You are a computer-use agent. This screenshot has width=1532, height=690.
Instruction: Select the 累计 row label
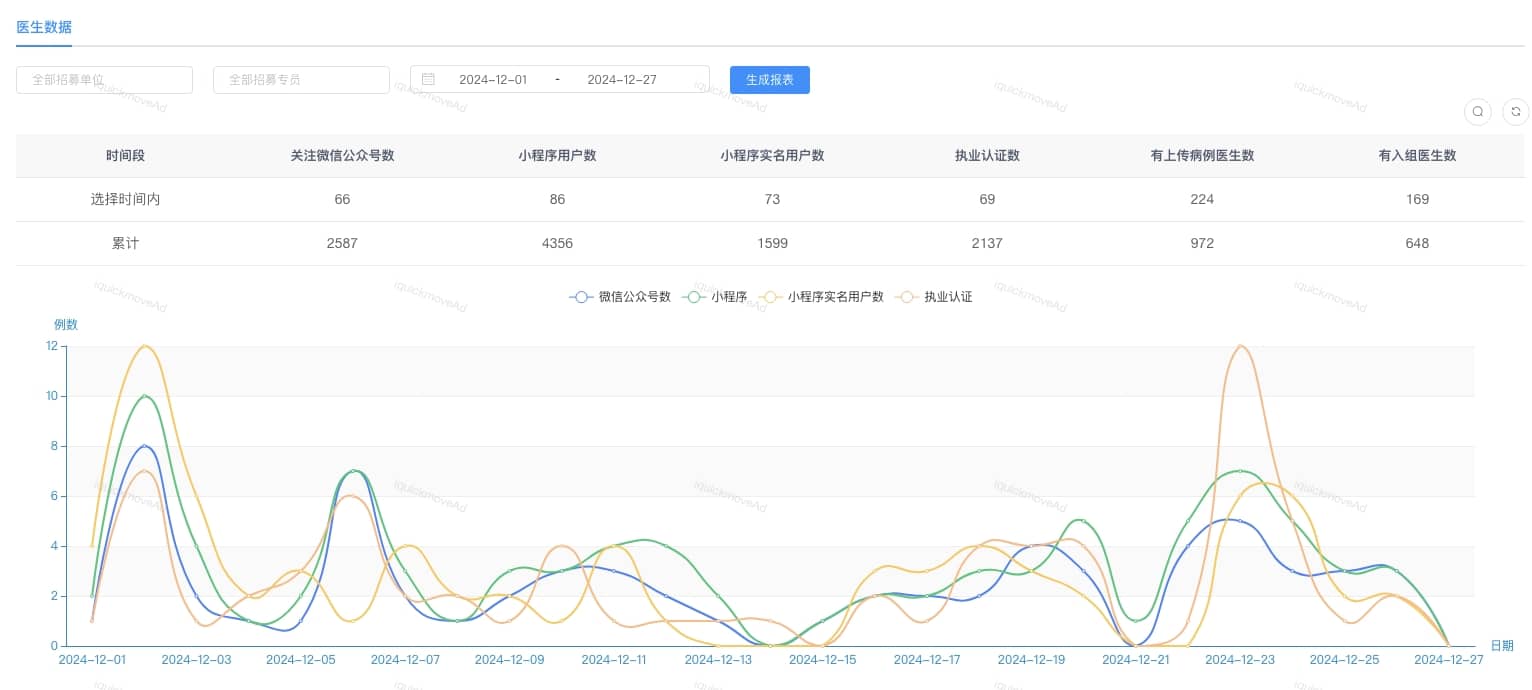[126, 243]
